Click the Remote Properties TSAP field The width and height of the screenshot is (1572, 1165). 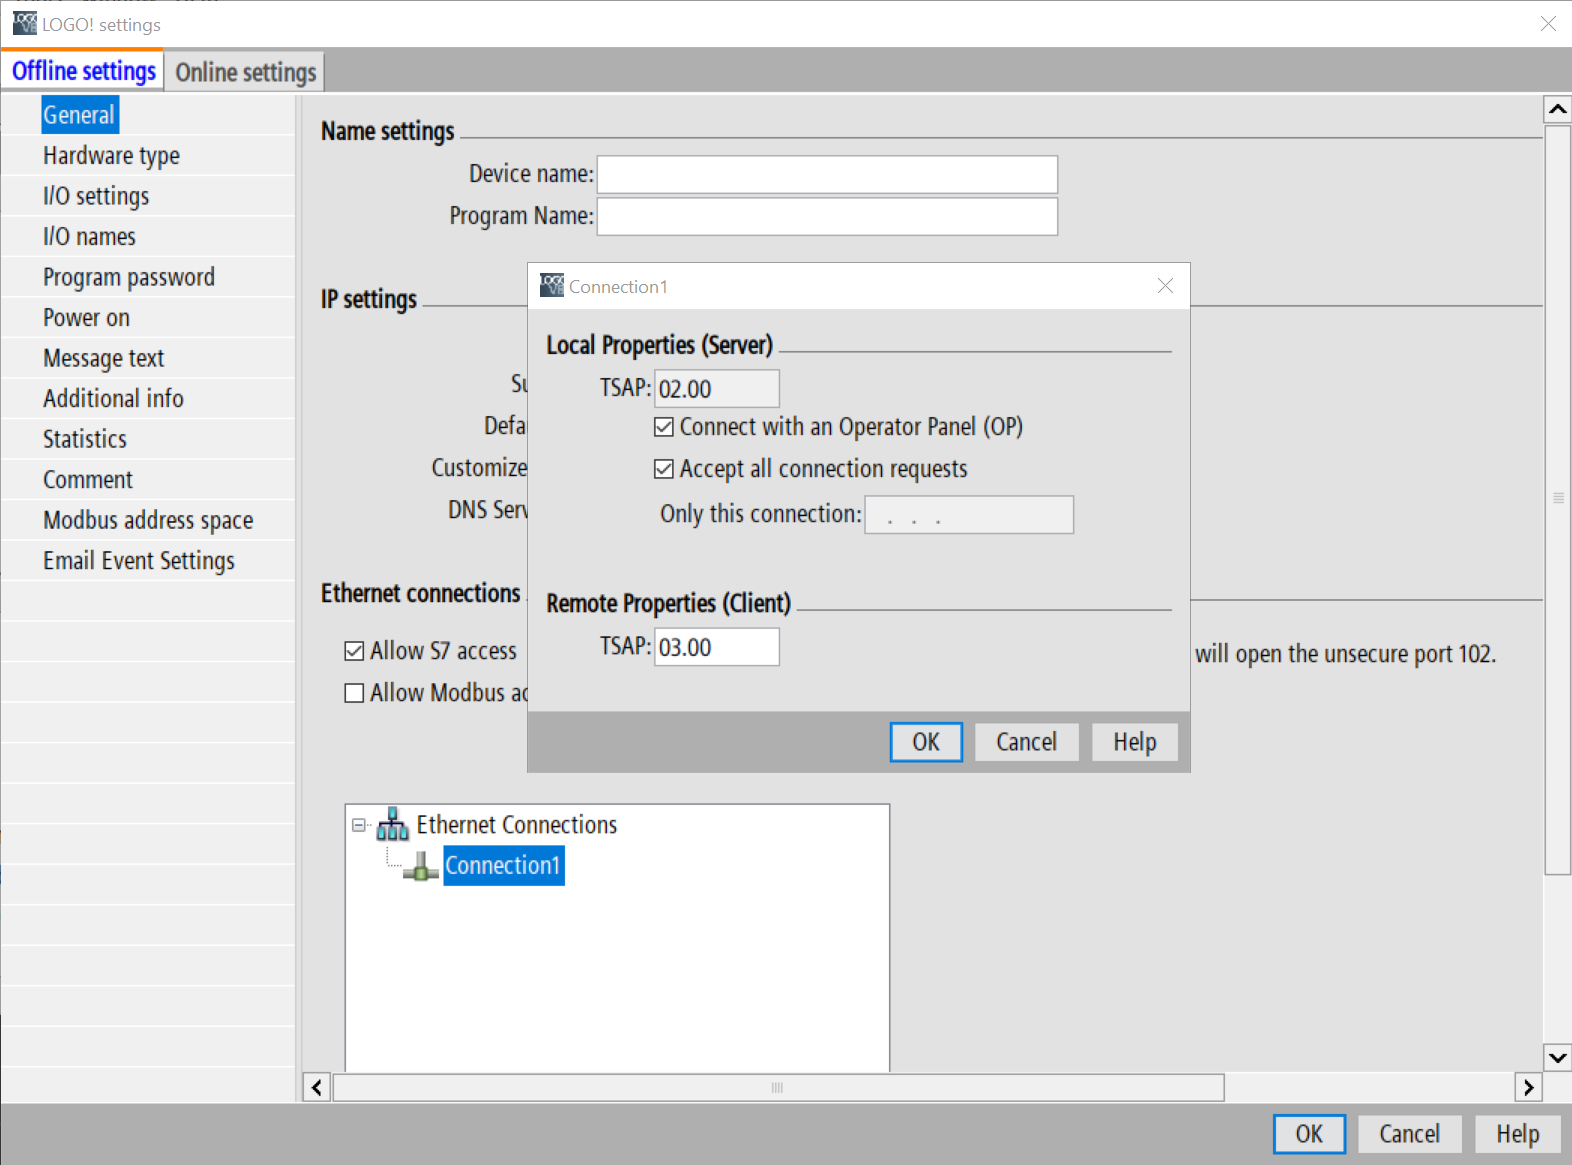pyautogui.click(x=717, y=647)
